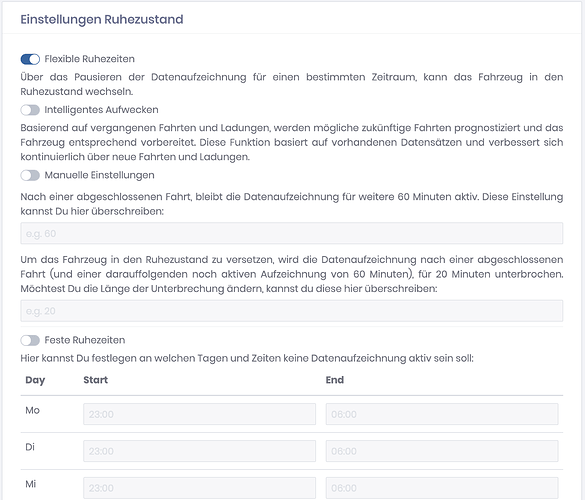Image resolution: width=585 pixels, height=500 pixels.
Task: Click the 'Flexible Ruhezeiten' label
Action: tap(90, 59)
